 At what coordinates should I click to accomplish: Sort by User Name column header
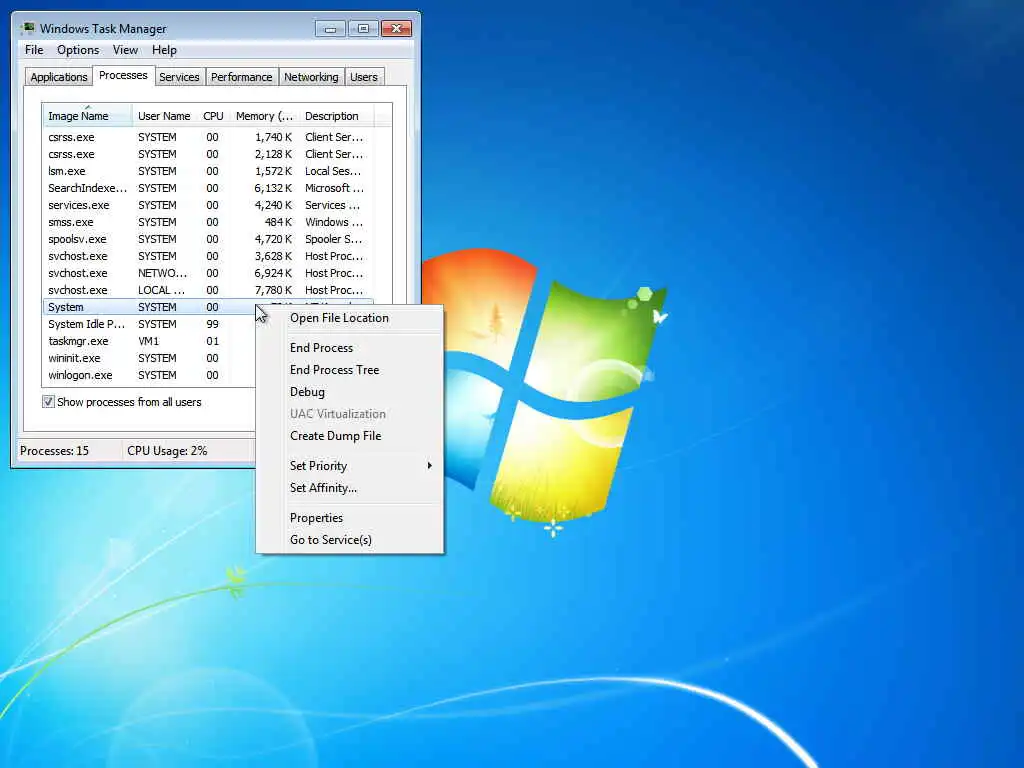click(164, 116)
